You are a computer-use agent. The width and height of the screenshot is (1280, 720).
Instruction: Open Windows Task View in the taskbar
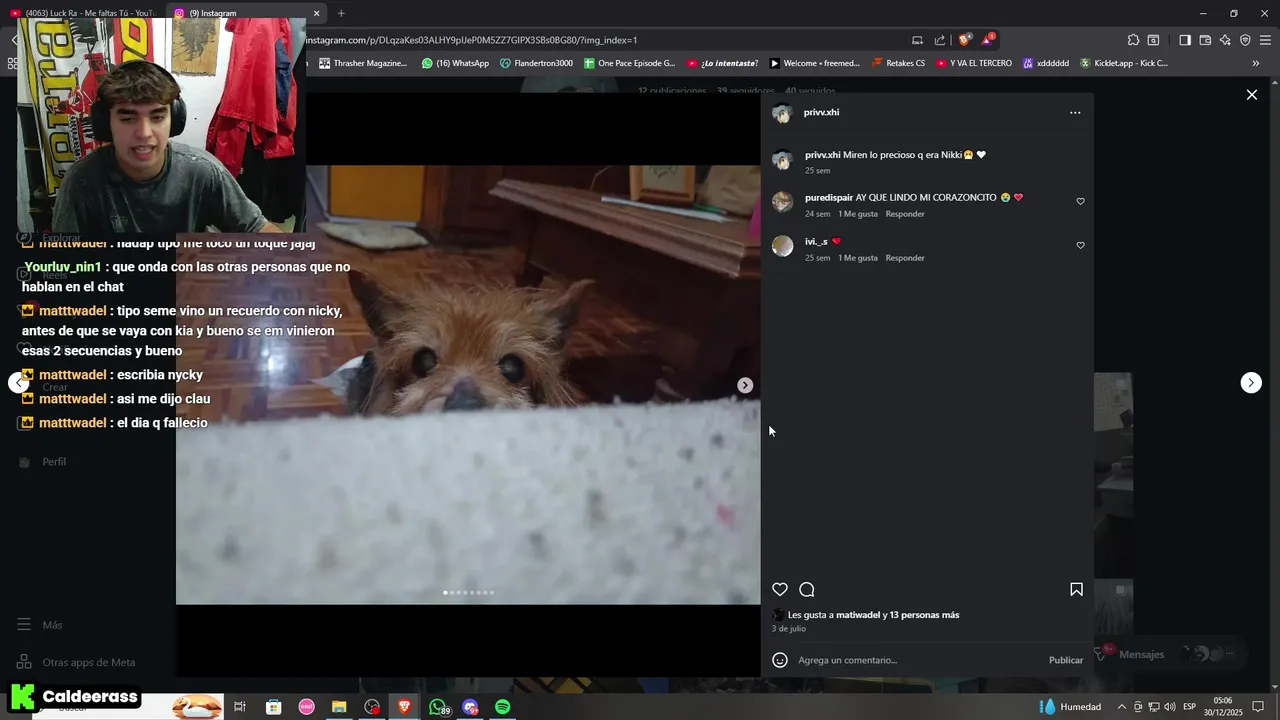pyautogui.click(x=240, y=707)
